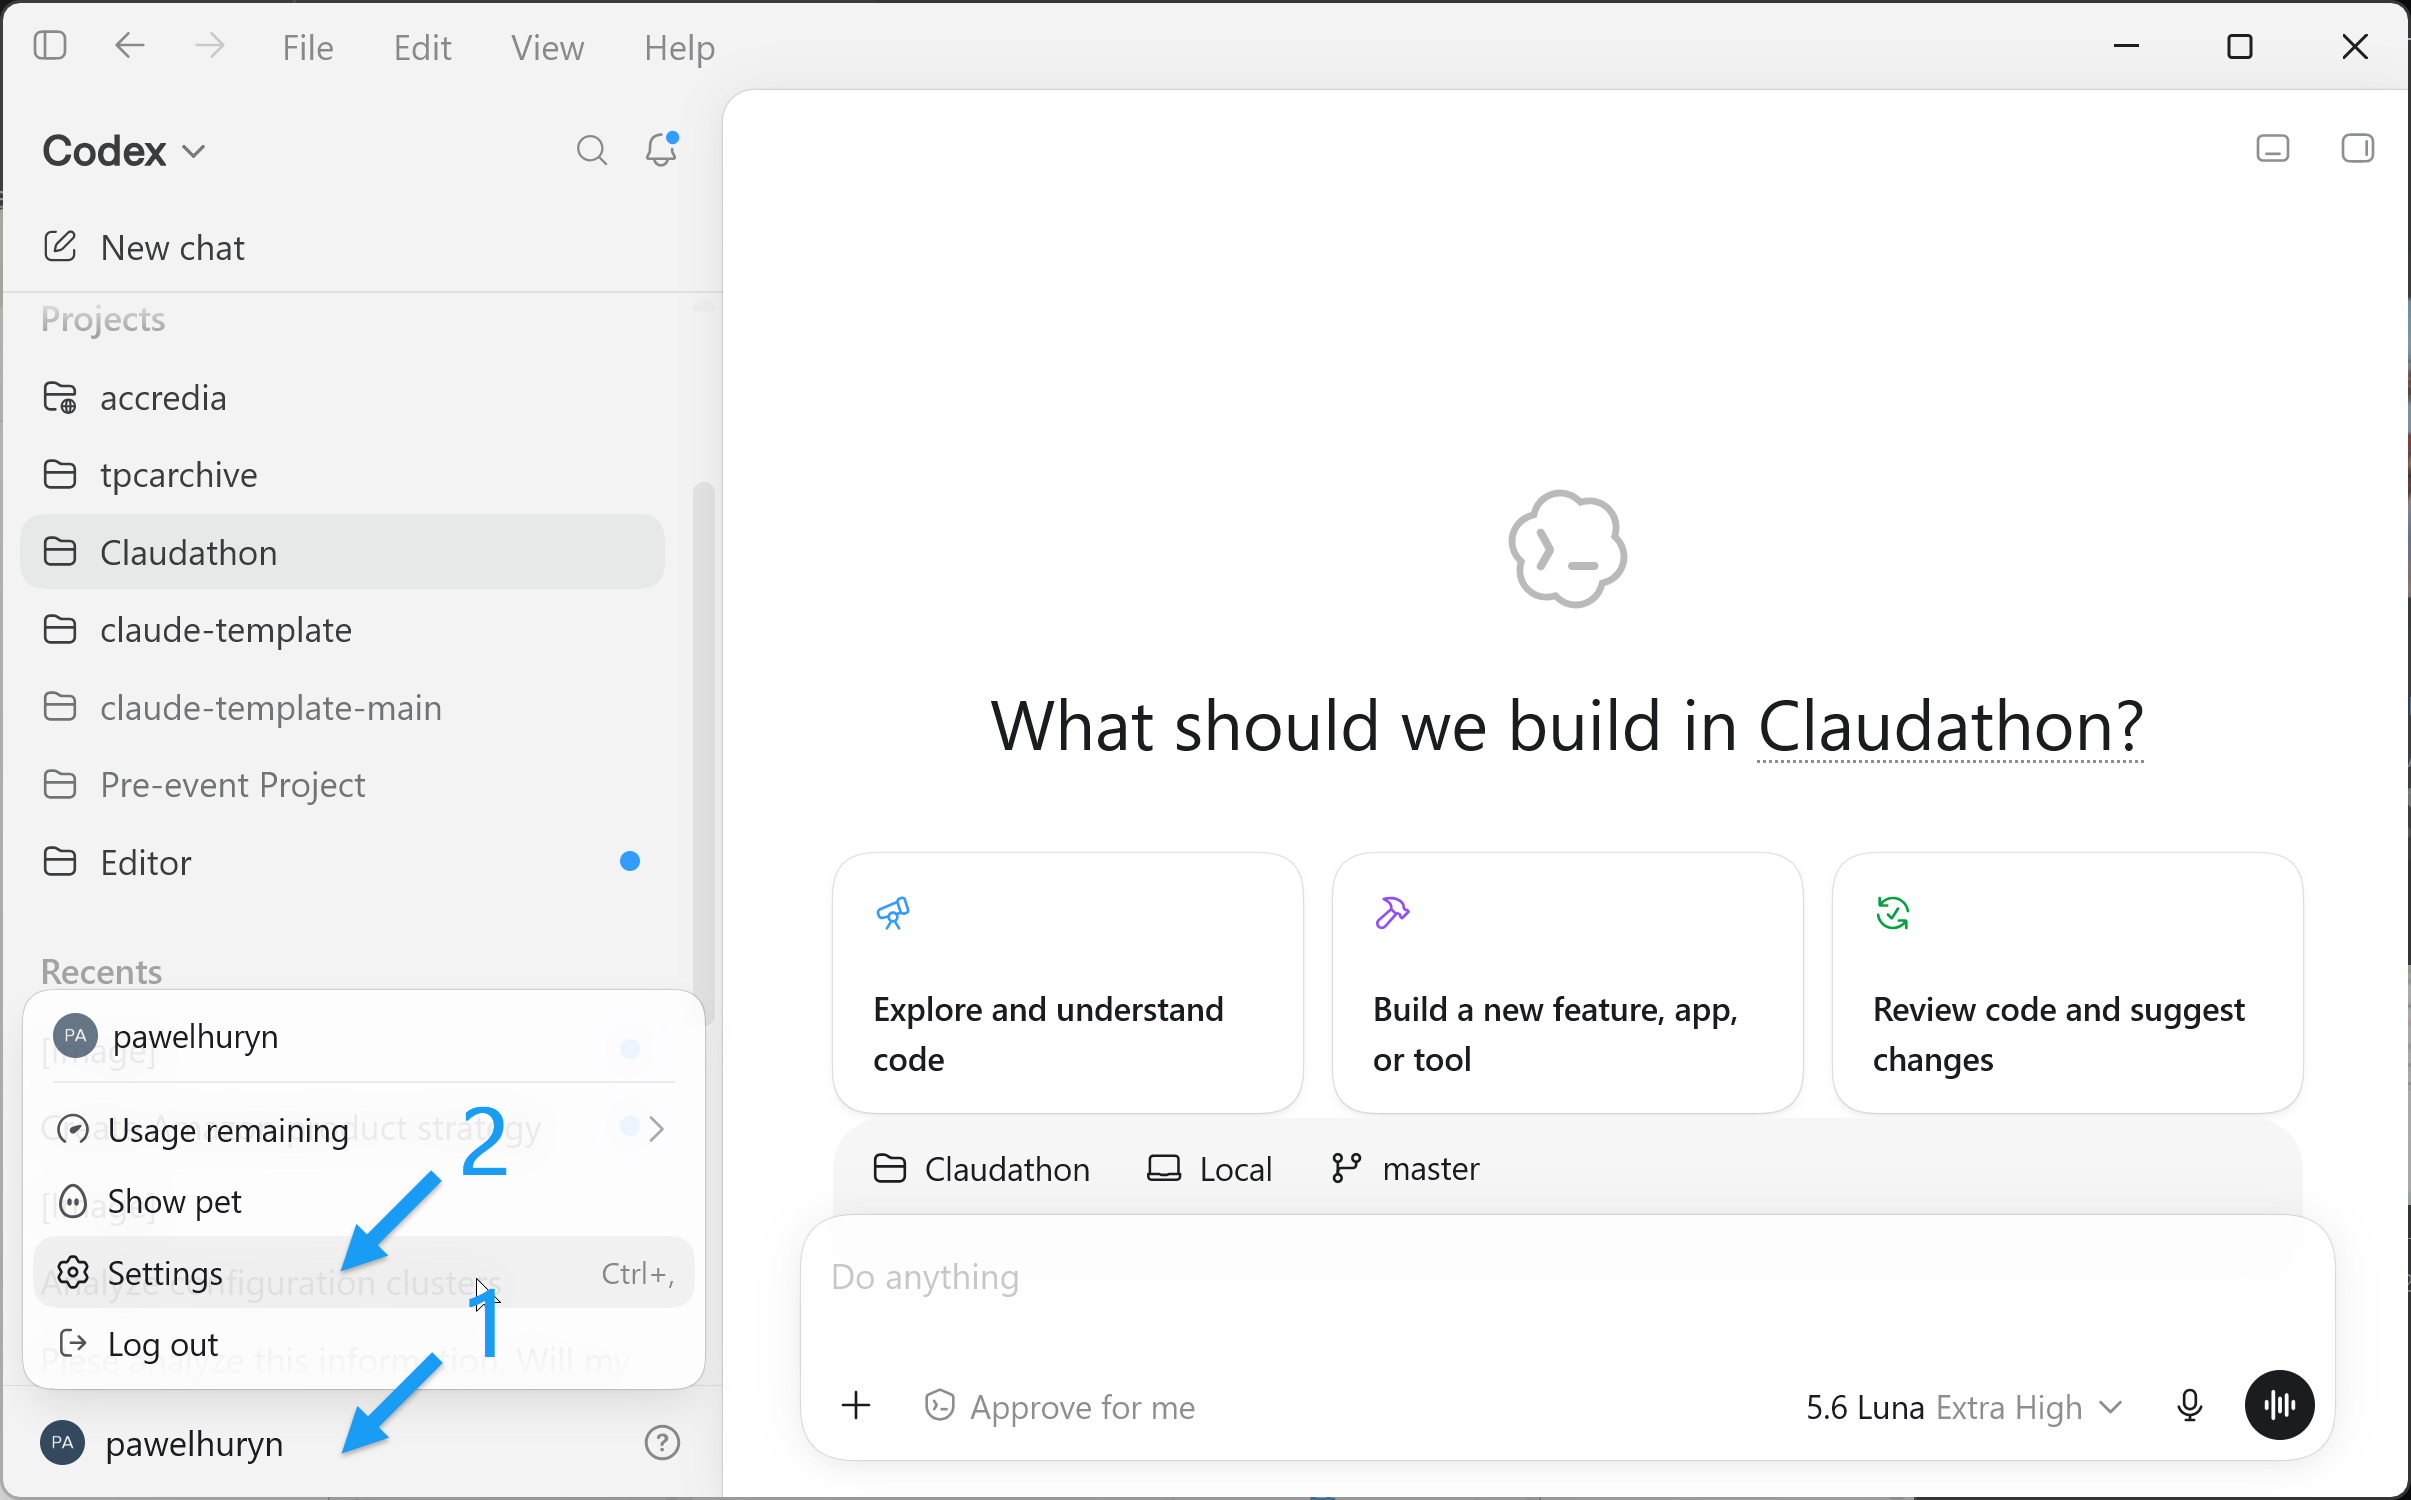Image resolution: width=2411 pixels, height=1500 pixels.
Task: Open the Approve for me permissions selector
Action: 1059,1407
